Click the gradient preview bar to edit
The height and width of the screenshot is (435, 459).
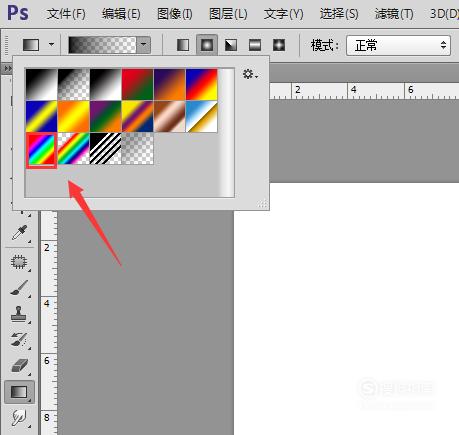pos(102,45)
